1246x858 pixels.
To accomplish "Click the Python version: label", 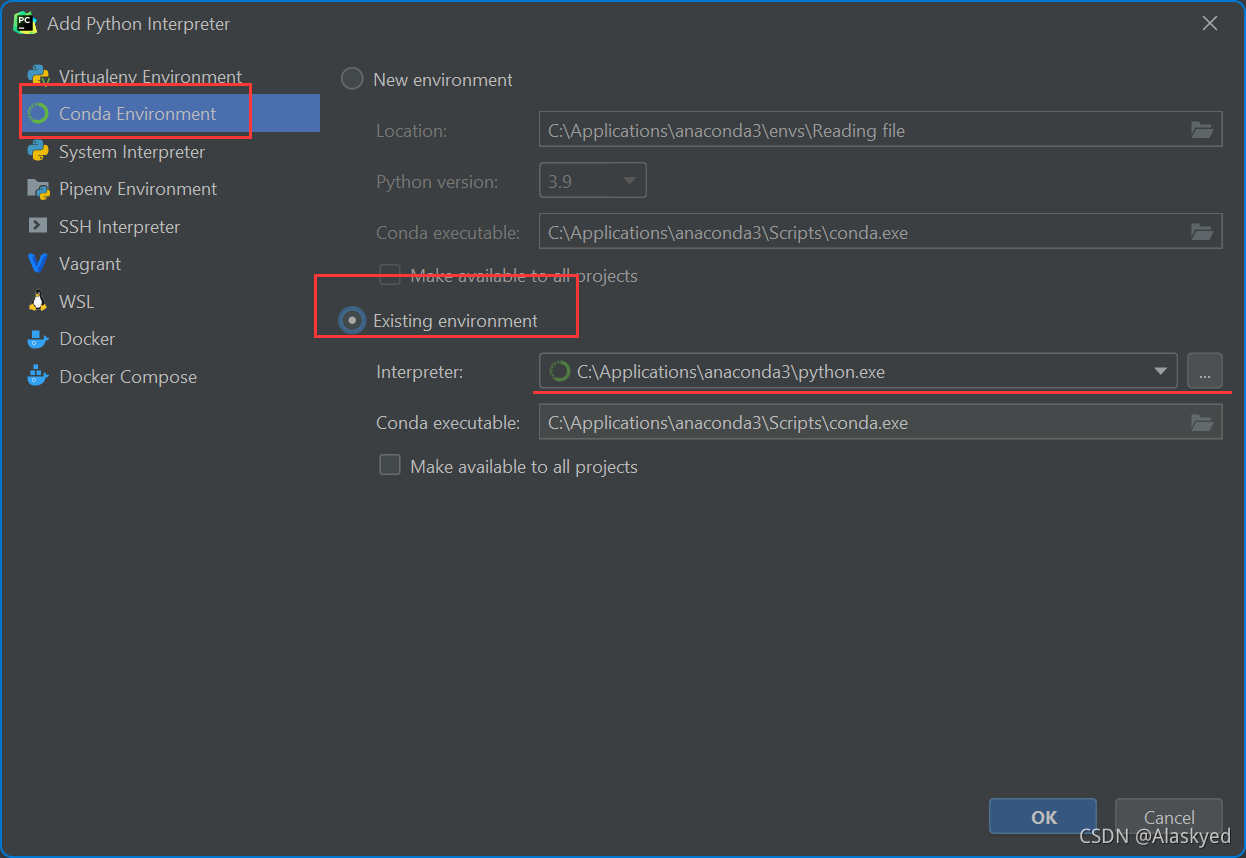I will click(x=437, y=182).
